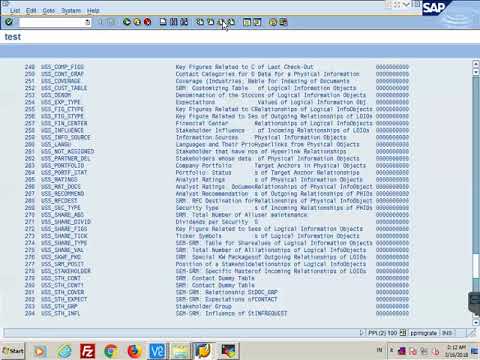Click 'Company Portfolio' description text

pyautogui.click(x=204, y=165)
